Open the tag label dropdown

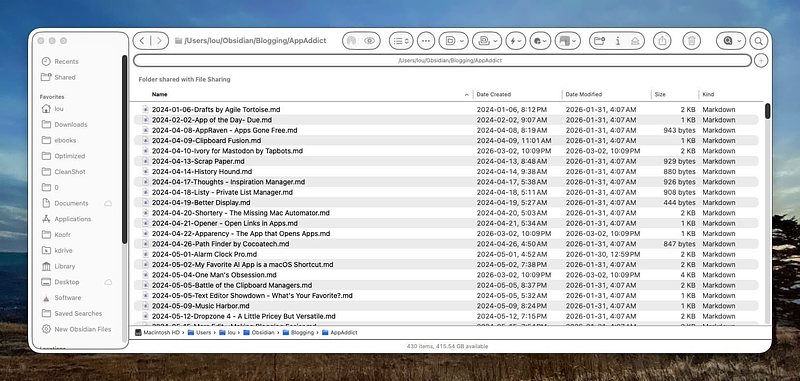tap(454, 41)
